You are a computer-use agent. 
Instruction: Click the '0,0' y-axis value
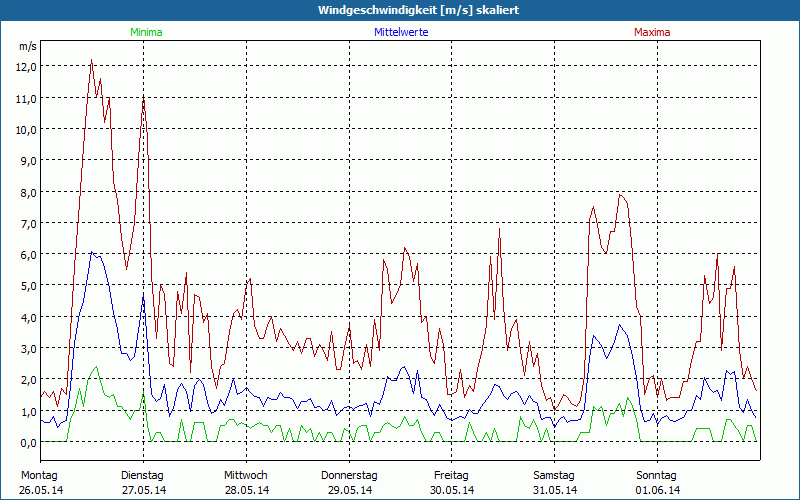(30, 443)
